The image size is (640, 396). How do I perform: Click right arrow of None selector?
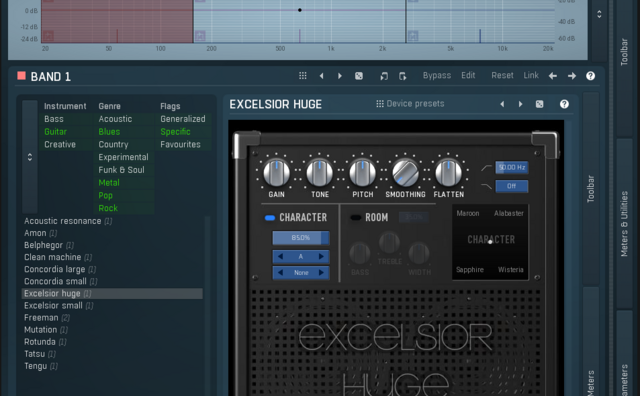(321, 272)
